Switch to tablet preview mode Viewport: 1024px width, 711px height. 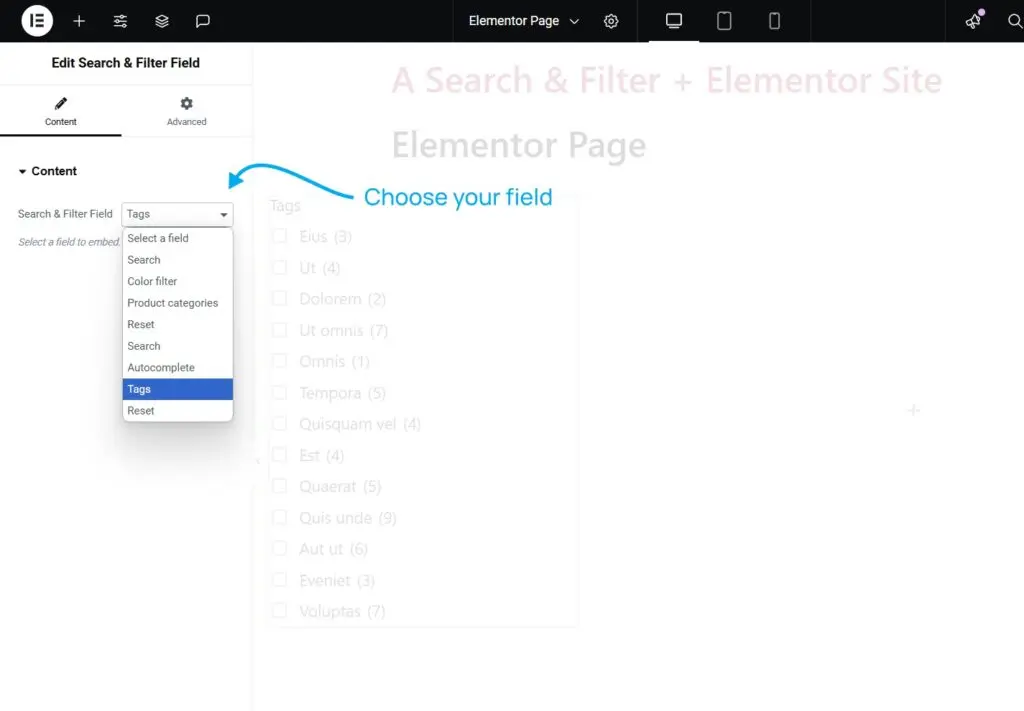point(724,21)
